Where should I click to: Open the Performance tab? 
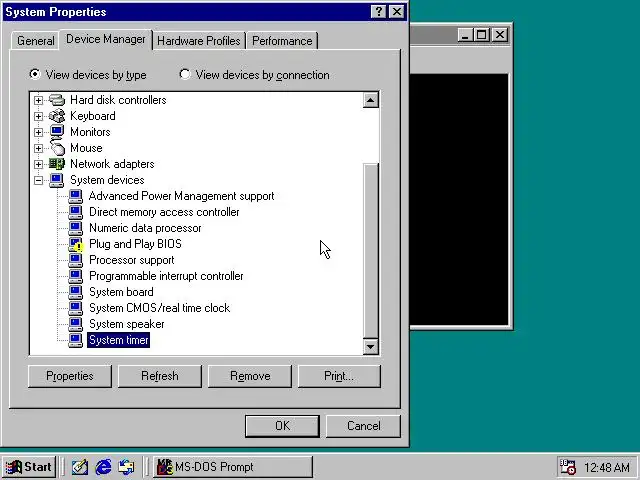pos(282,41)
